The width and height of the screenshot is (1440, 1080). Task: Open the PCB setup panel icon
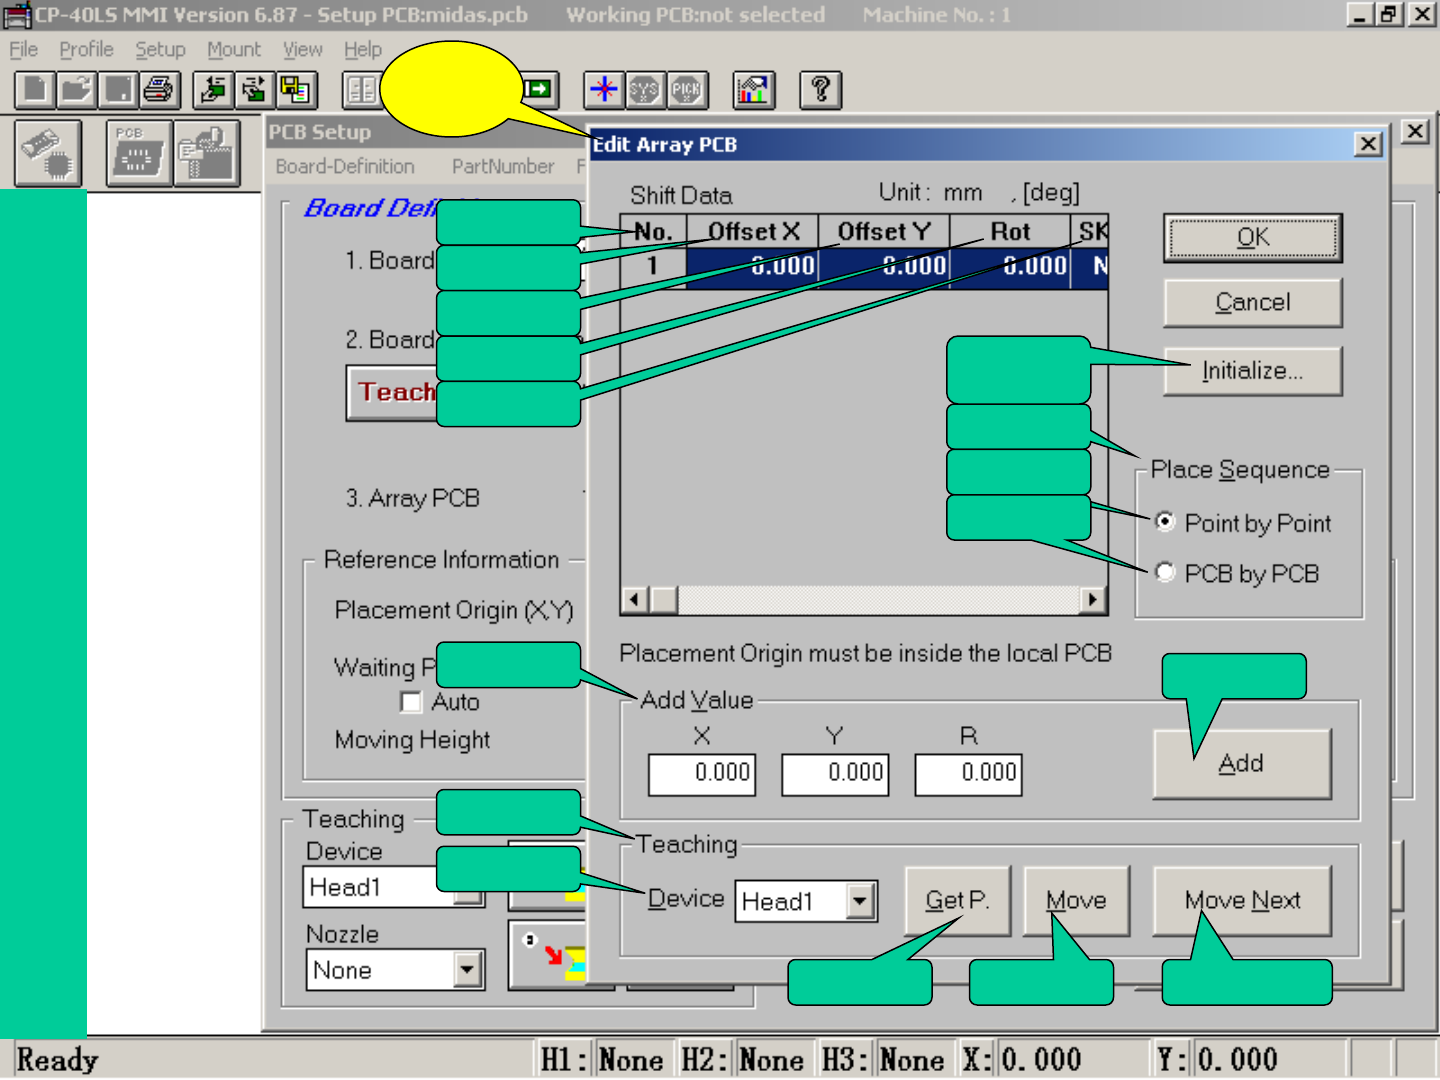click(x=138, y=154)
